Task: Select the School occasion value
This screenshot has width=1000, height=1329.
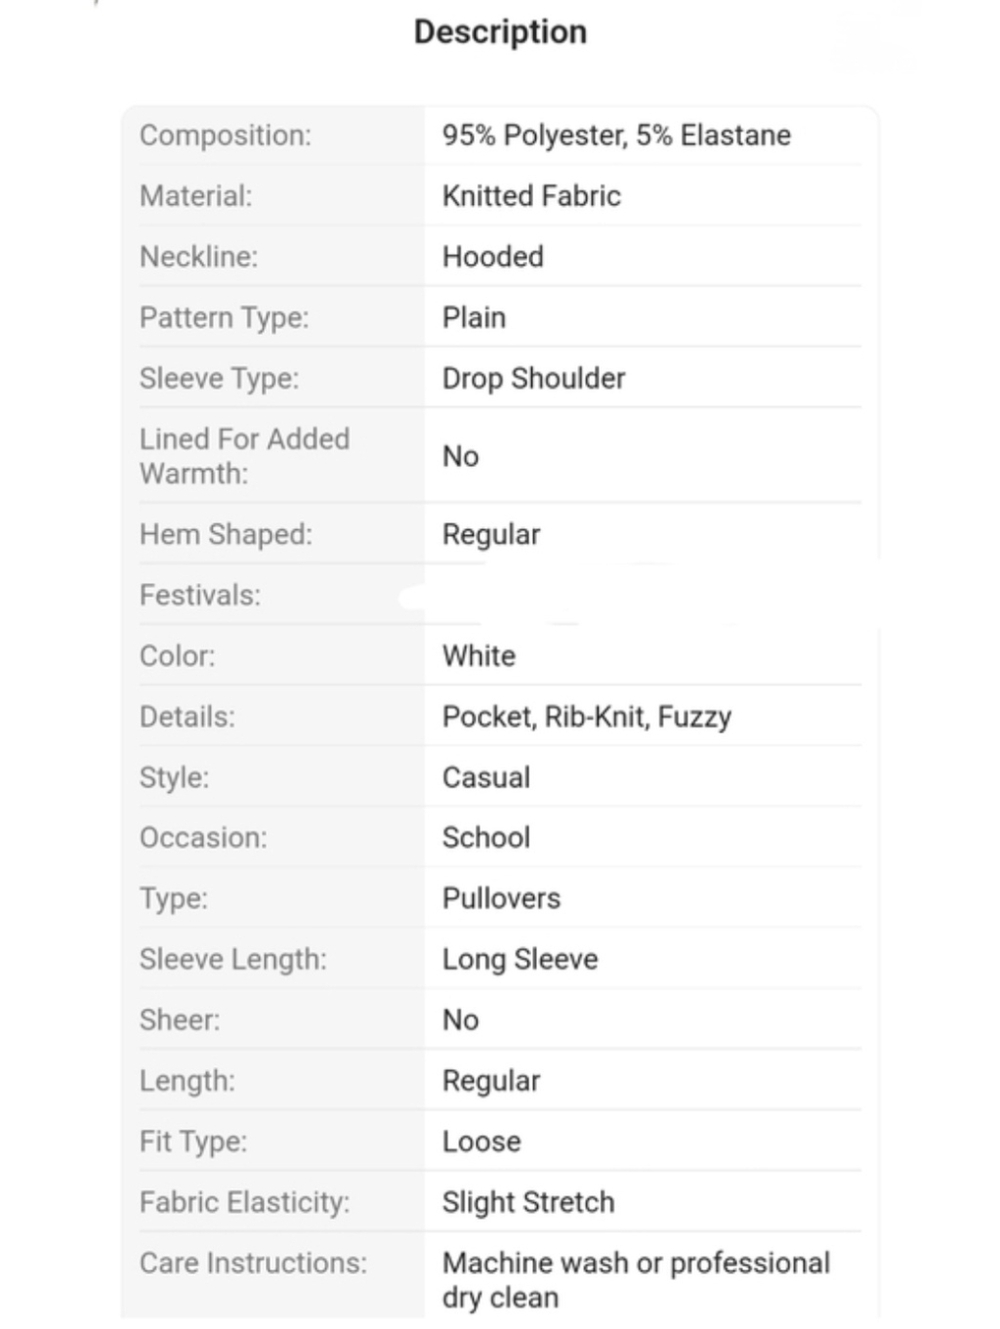Action: click(486, 838)
